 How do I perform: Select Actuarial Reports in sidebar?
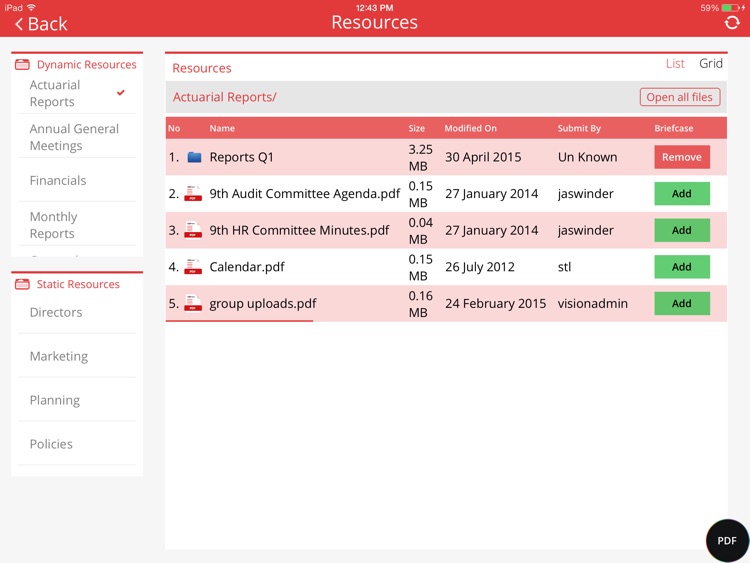(77, 93)
